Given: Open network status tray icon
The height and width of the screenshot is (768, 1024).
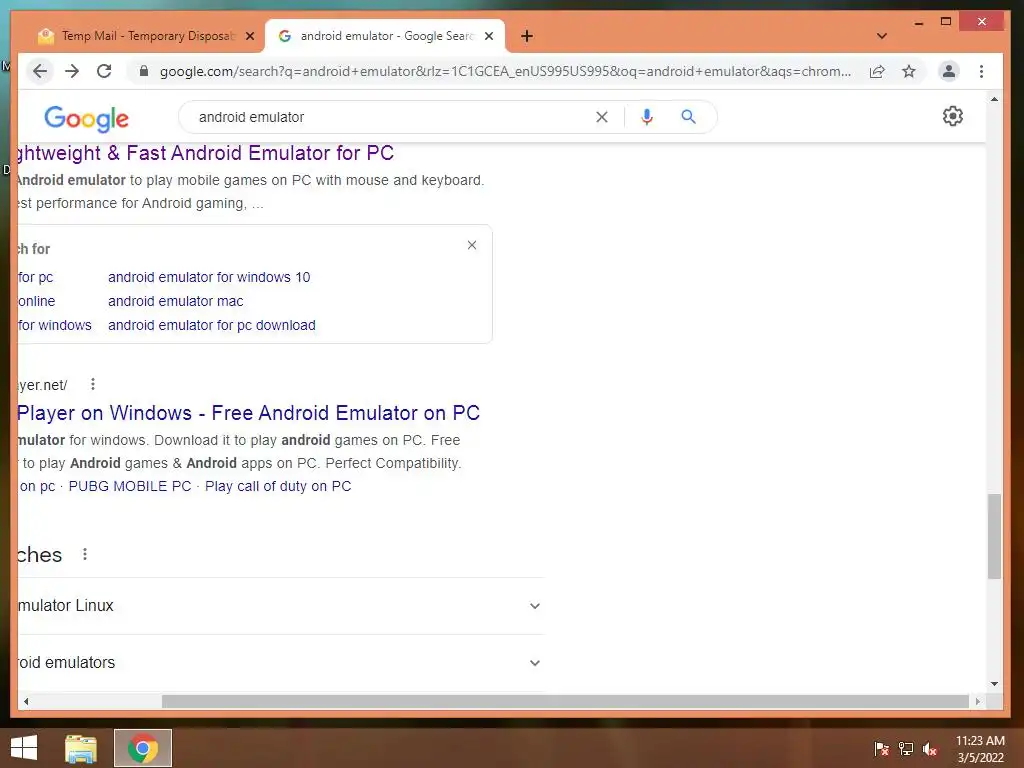Looking at the screenshot, I should [x=906, y=749].
